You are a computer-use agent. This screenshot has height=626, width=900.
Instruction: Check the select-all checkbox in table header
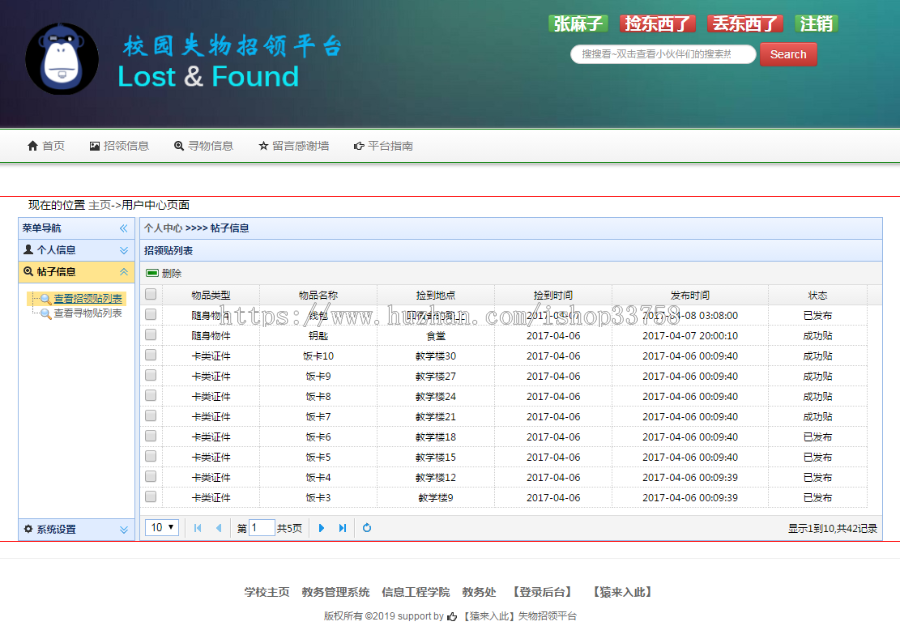pos(151,295)
